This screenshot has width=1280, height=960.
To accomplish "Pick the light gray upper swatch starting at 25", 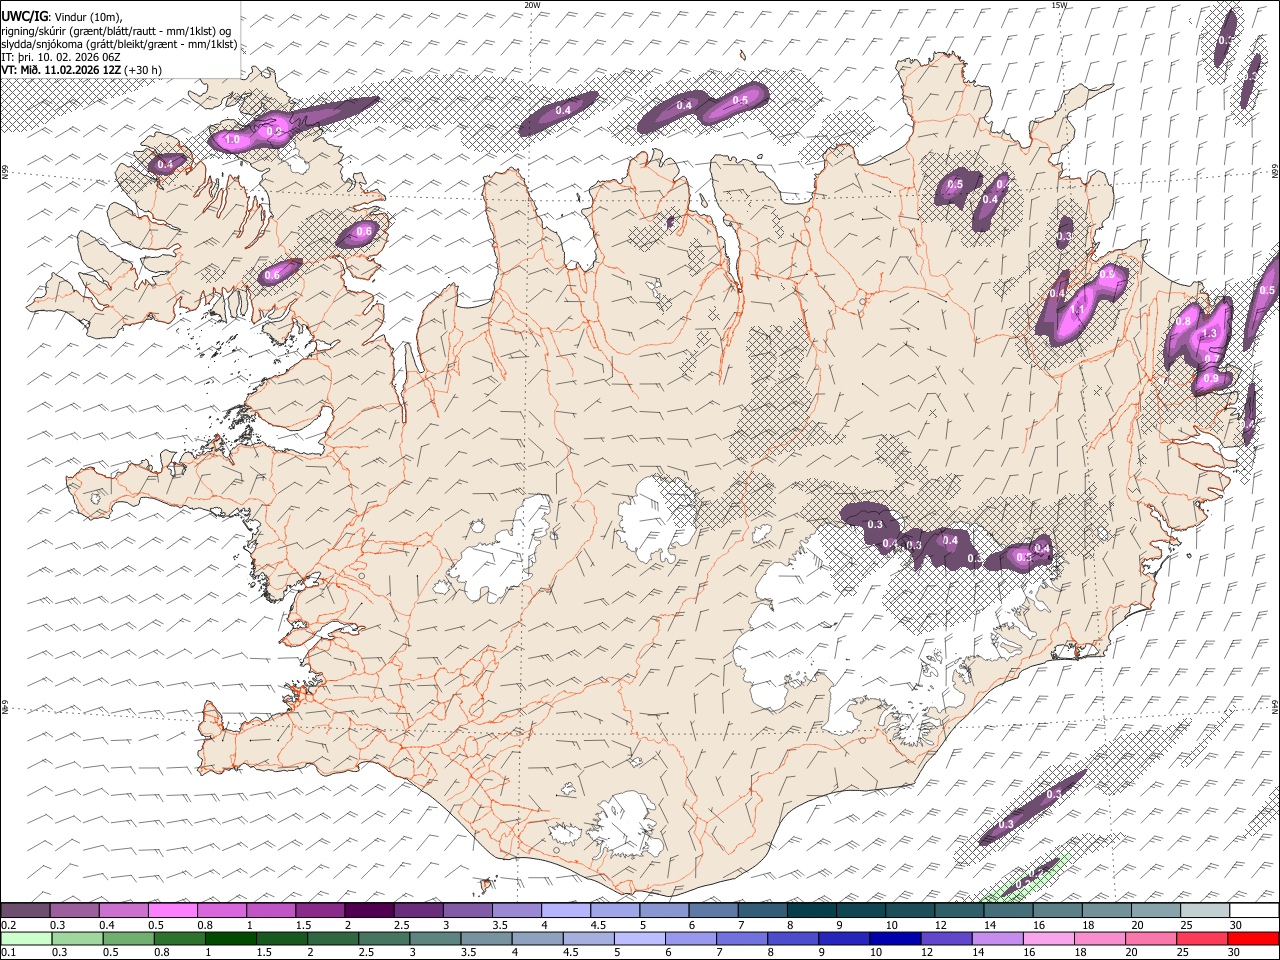I will (1205, 911).
